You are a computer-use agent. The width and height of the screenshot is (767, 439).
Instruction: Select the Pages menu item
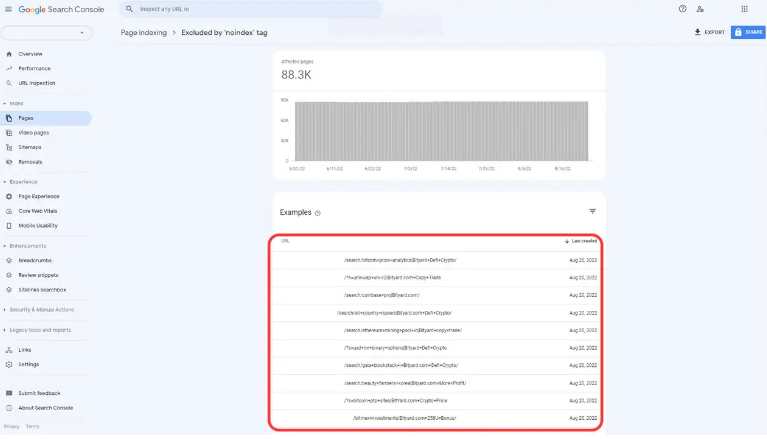[x=45, y=118]
